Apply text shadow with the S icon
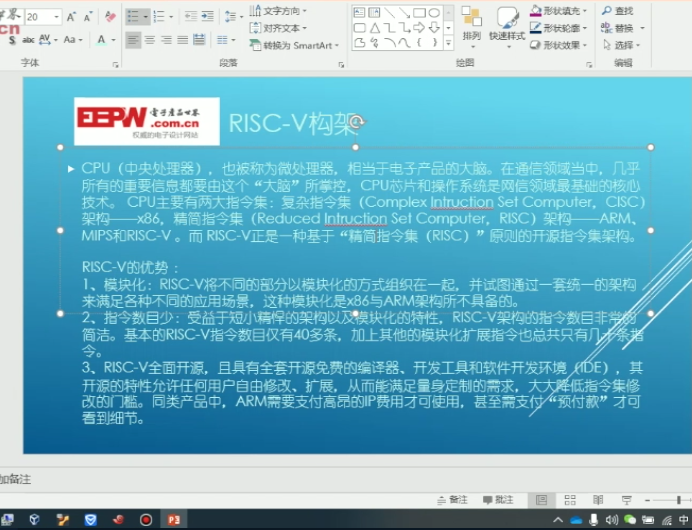The image size is (692, 530). pos(12,40)
